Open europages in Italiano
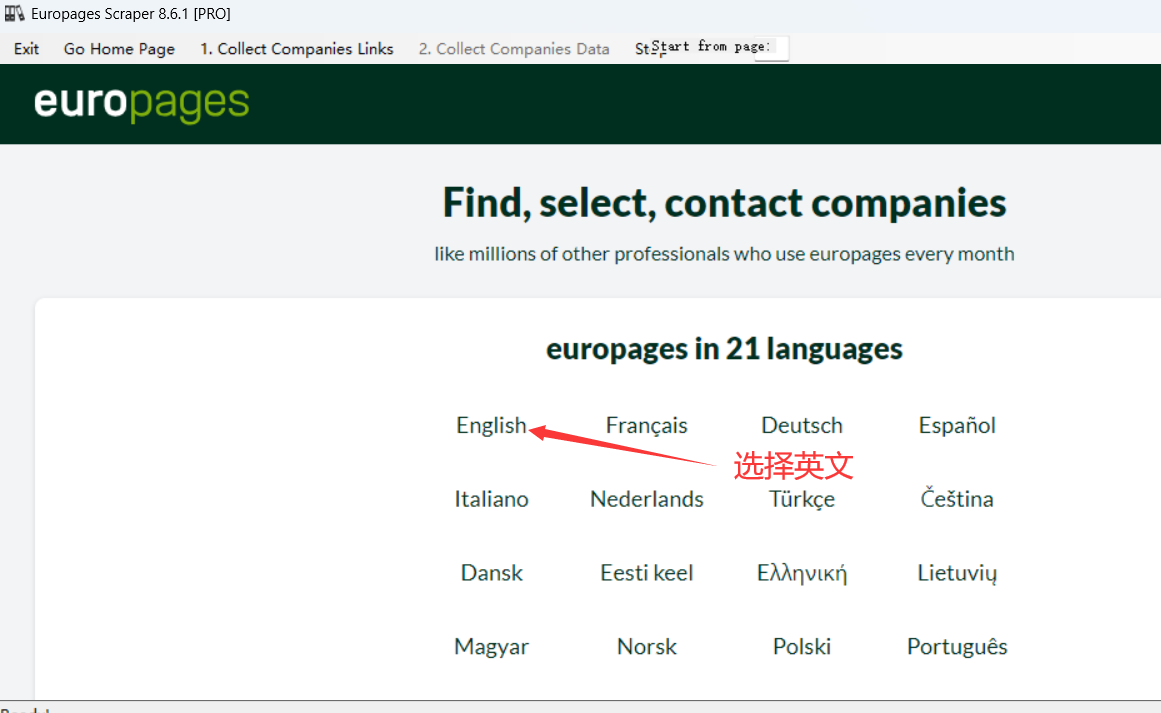The height and width of the screenshot is (713, 1161). [x=491, y=499]
